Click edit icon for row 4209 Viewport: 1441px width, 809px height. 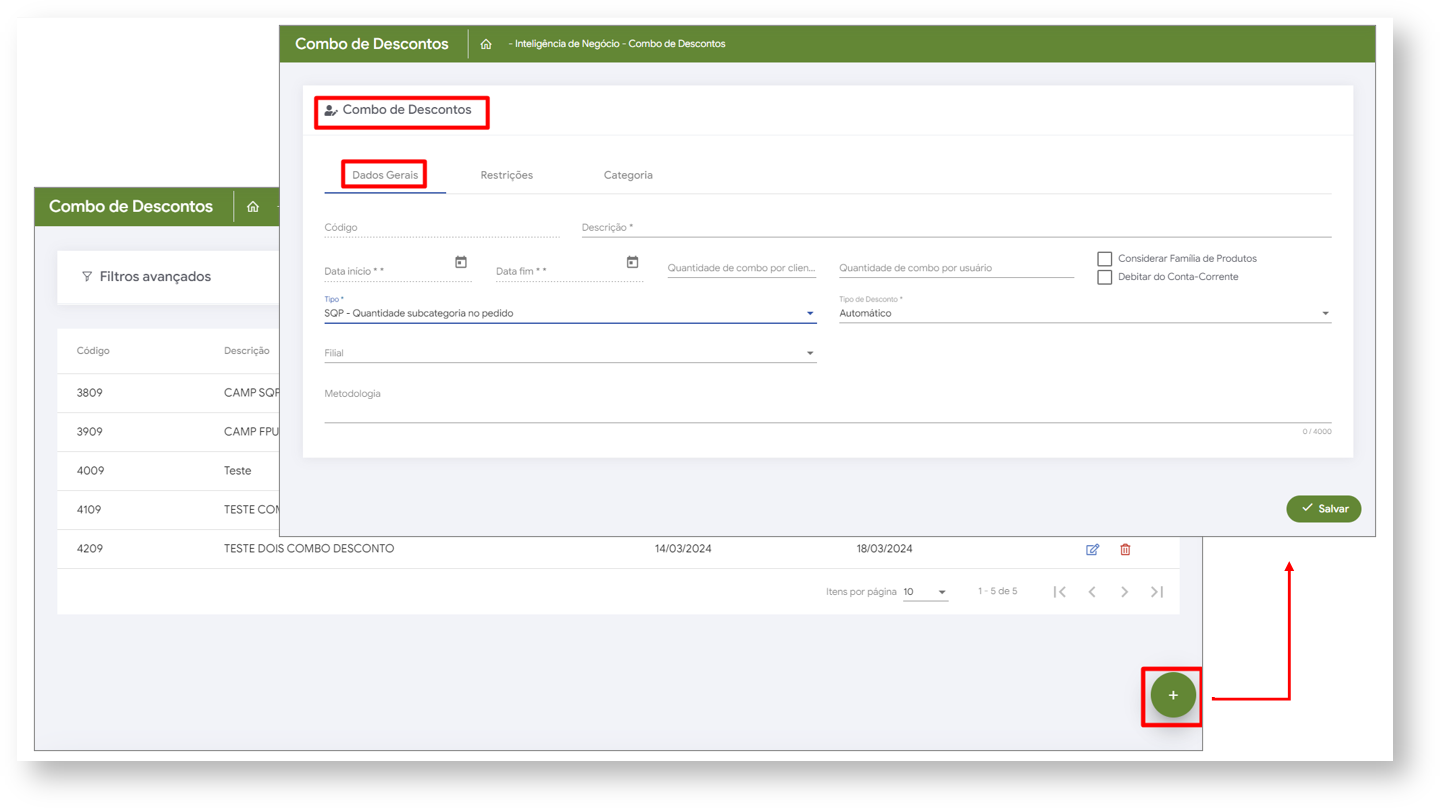click(x=1092, y=549)
